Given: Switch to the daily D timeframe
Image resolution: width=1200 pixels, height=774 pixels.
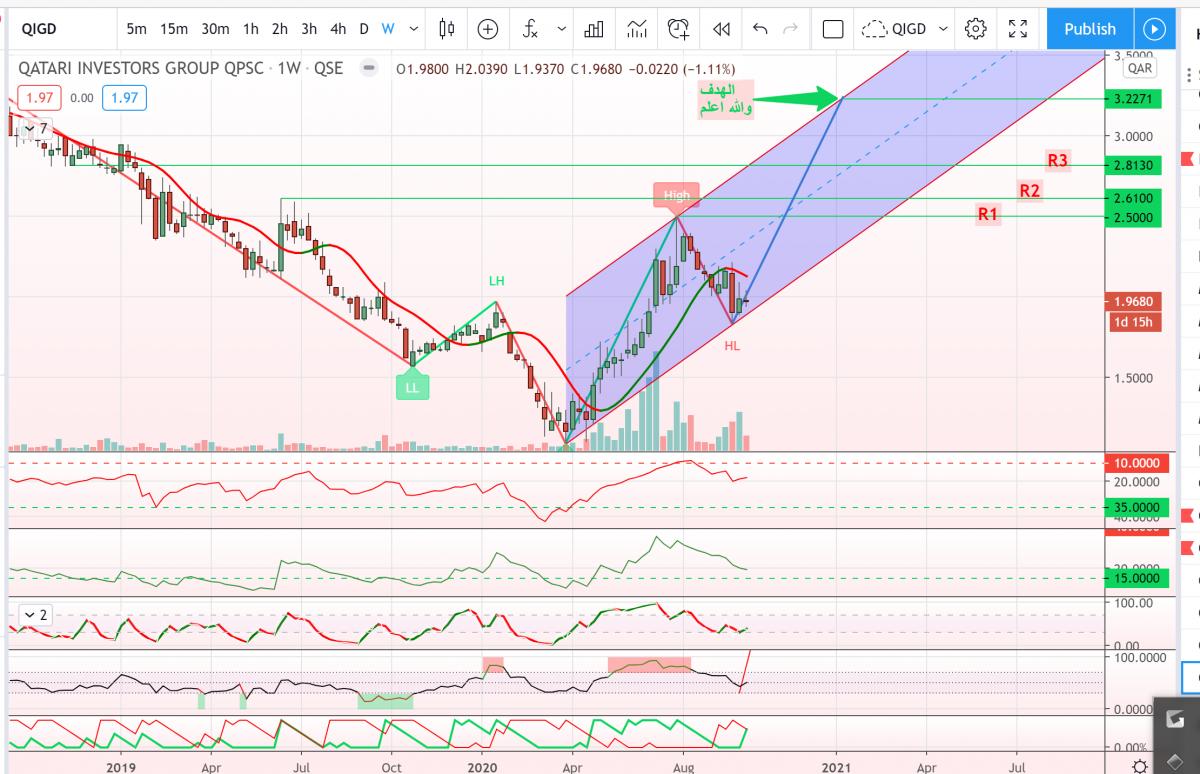Looking at the screenshot, I should [x=364, y=29].
